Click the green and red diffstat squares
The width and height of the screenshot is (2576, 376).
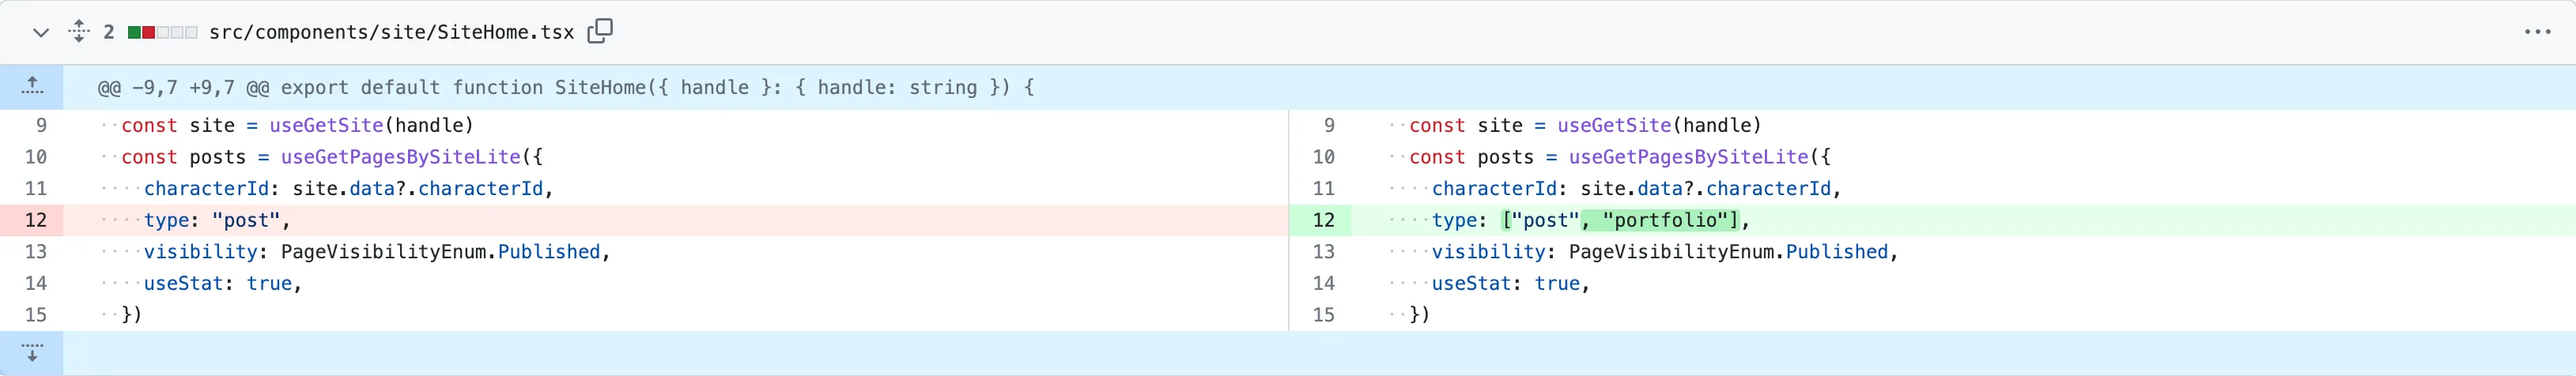point(162,33)
